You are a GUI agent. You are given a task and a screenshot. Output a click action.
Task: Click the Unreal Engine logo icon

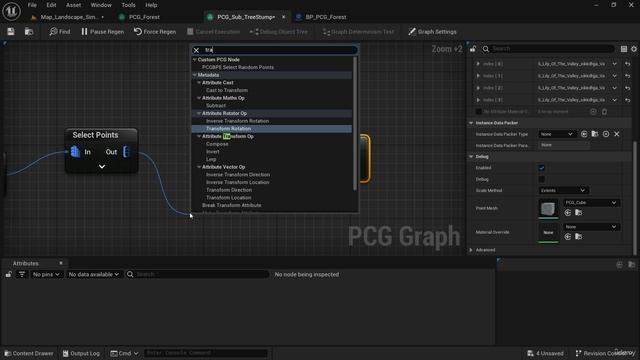[11, 11]
